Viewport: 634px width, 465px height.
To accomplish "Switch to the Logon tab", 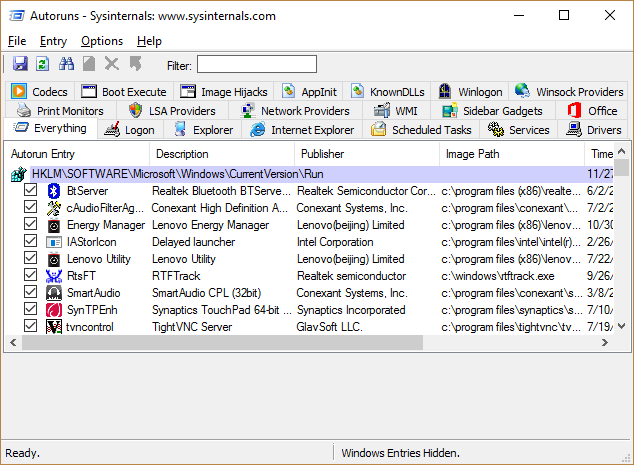I will [129, 130].
